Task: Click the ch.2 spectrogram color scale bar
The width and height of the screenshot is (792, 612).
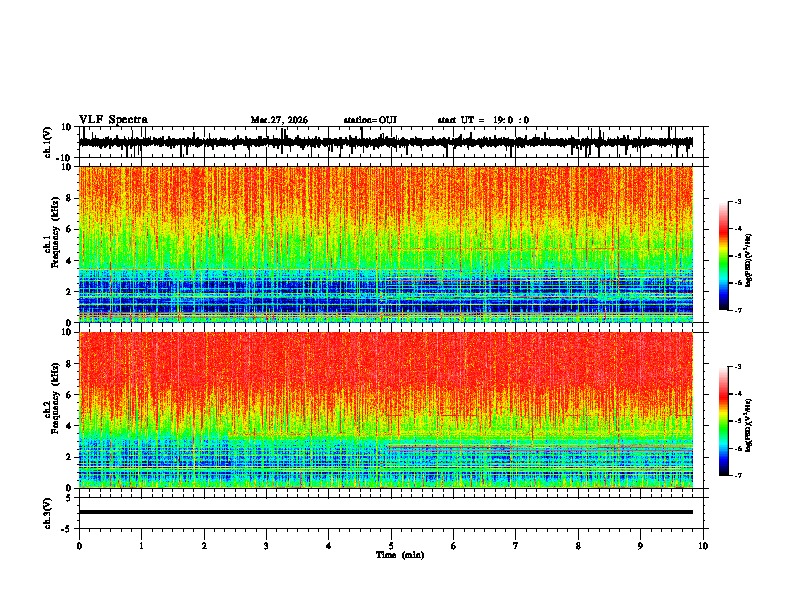Action: click(x=723, y=421)
